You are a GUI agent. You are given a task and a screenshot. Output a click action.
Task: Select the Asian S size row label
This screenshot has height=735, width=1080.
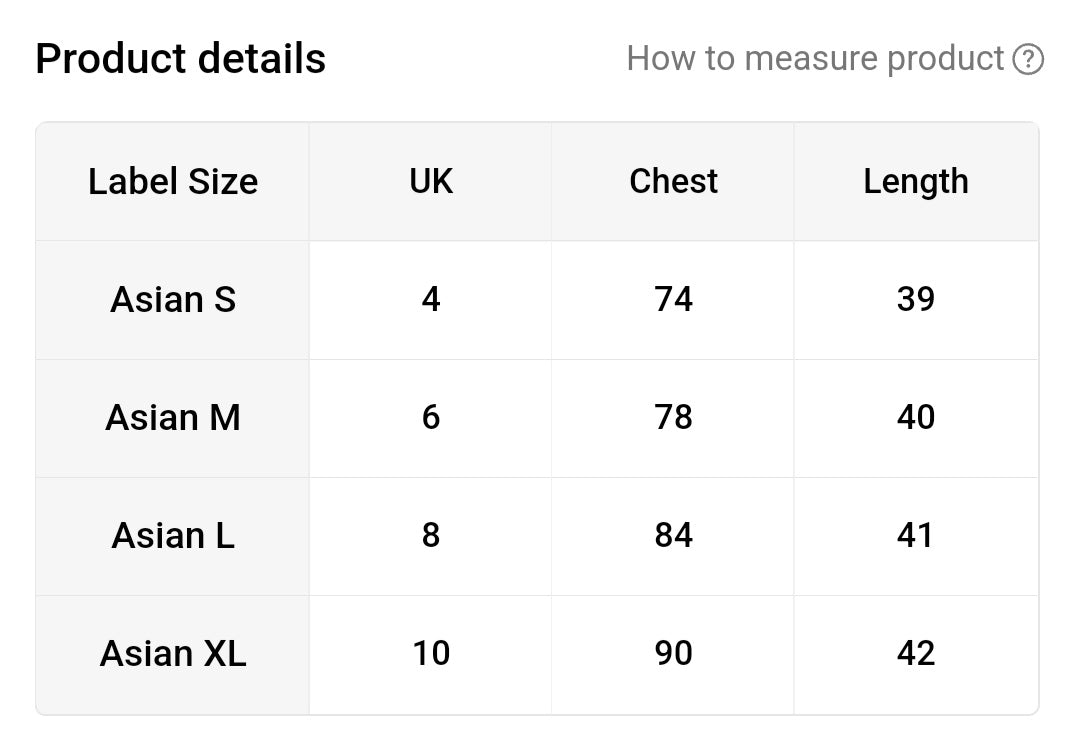pyautogui.click(x=173, y=300)
